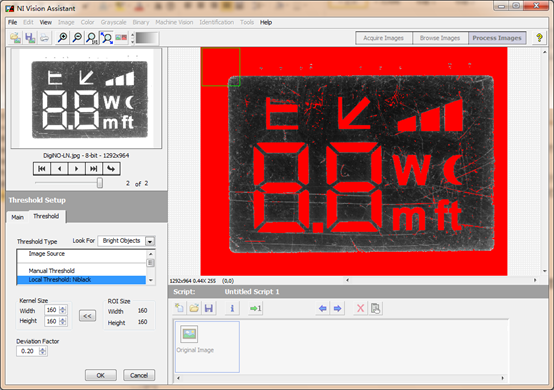Viewport: 554px width, 390px height.
Task: Click the Save Script disk icon
Action: click(x=209, y=308)
